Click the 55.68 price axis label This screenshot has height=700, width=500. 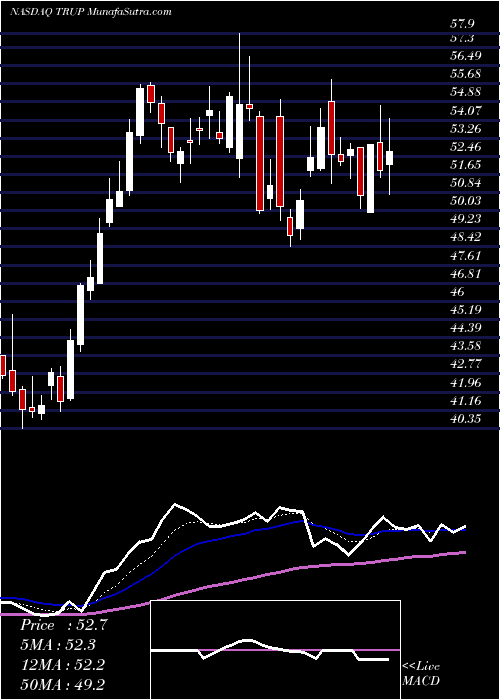pyautogui.click(x=466, y=74)
